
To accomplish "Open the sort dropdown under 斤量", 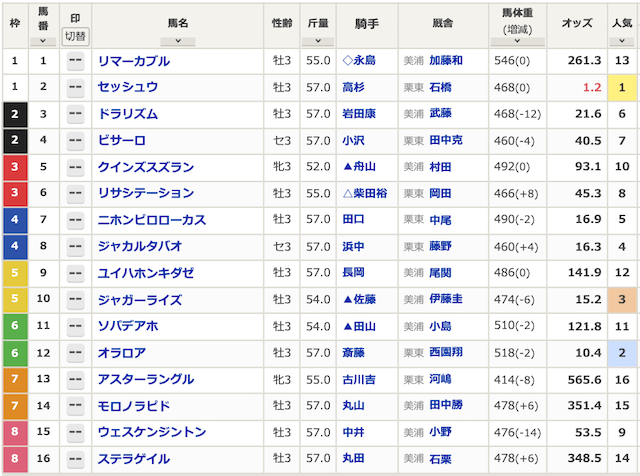I will coord(318,41).
